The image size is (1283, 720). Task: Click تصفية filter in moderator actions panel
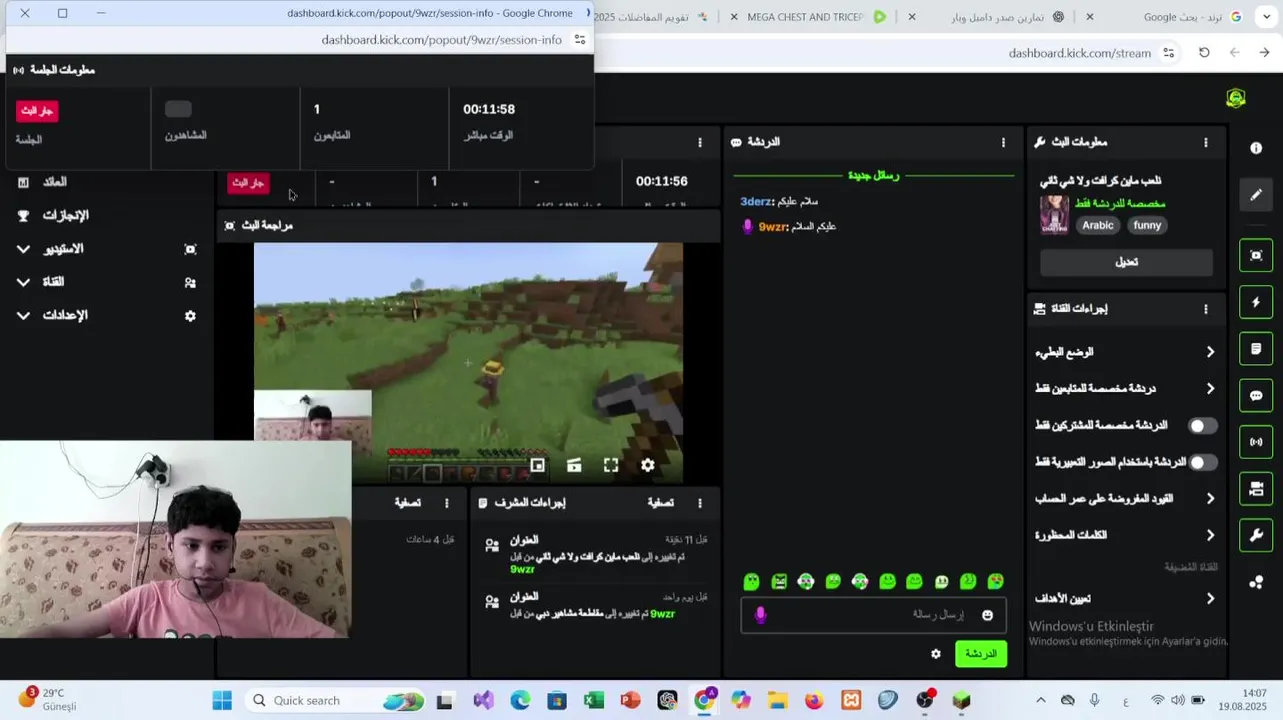click(x=660, y=503)
